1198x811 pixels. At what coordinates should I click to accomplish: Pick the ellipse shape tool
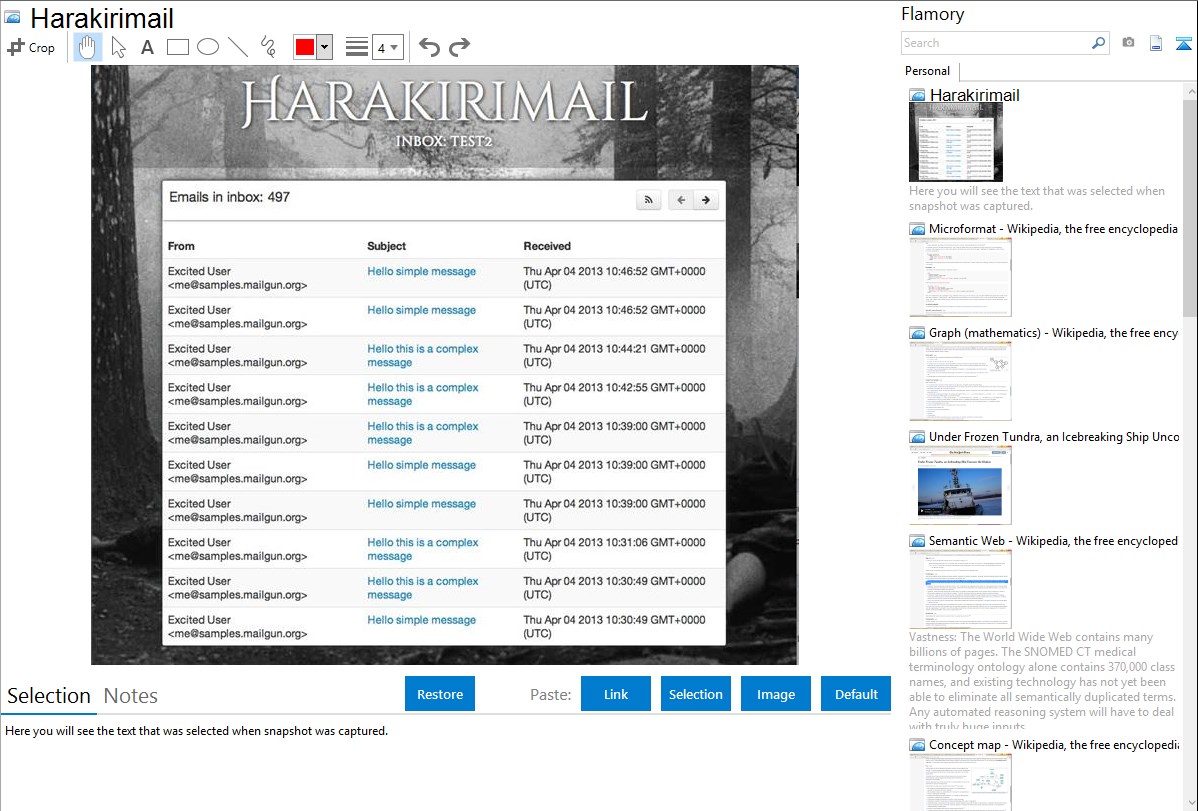pos(207,47)
